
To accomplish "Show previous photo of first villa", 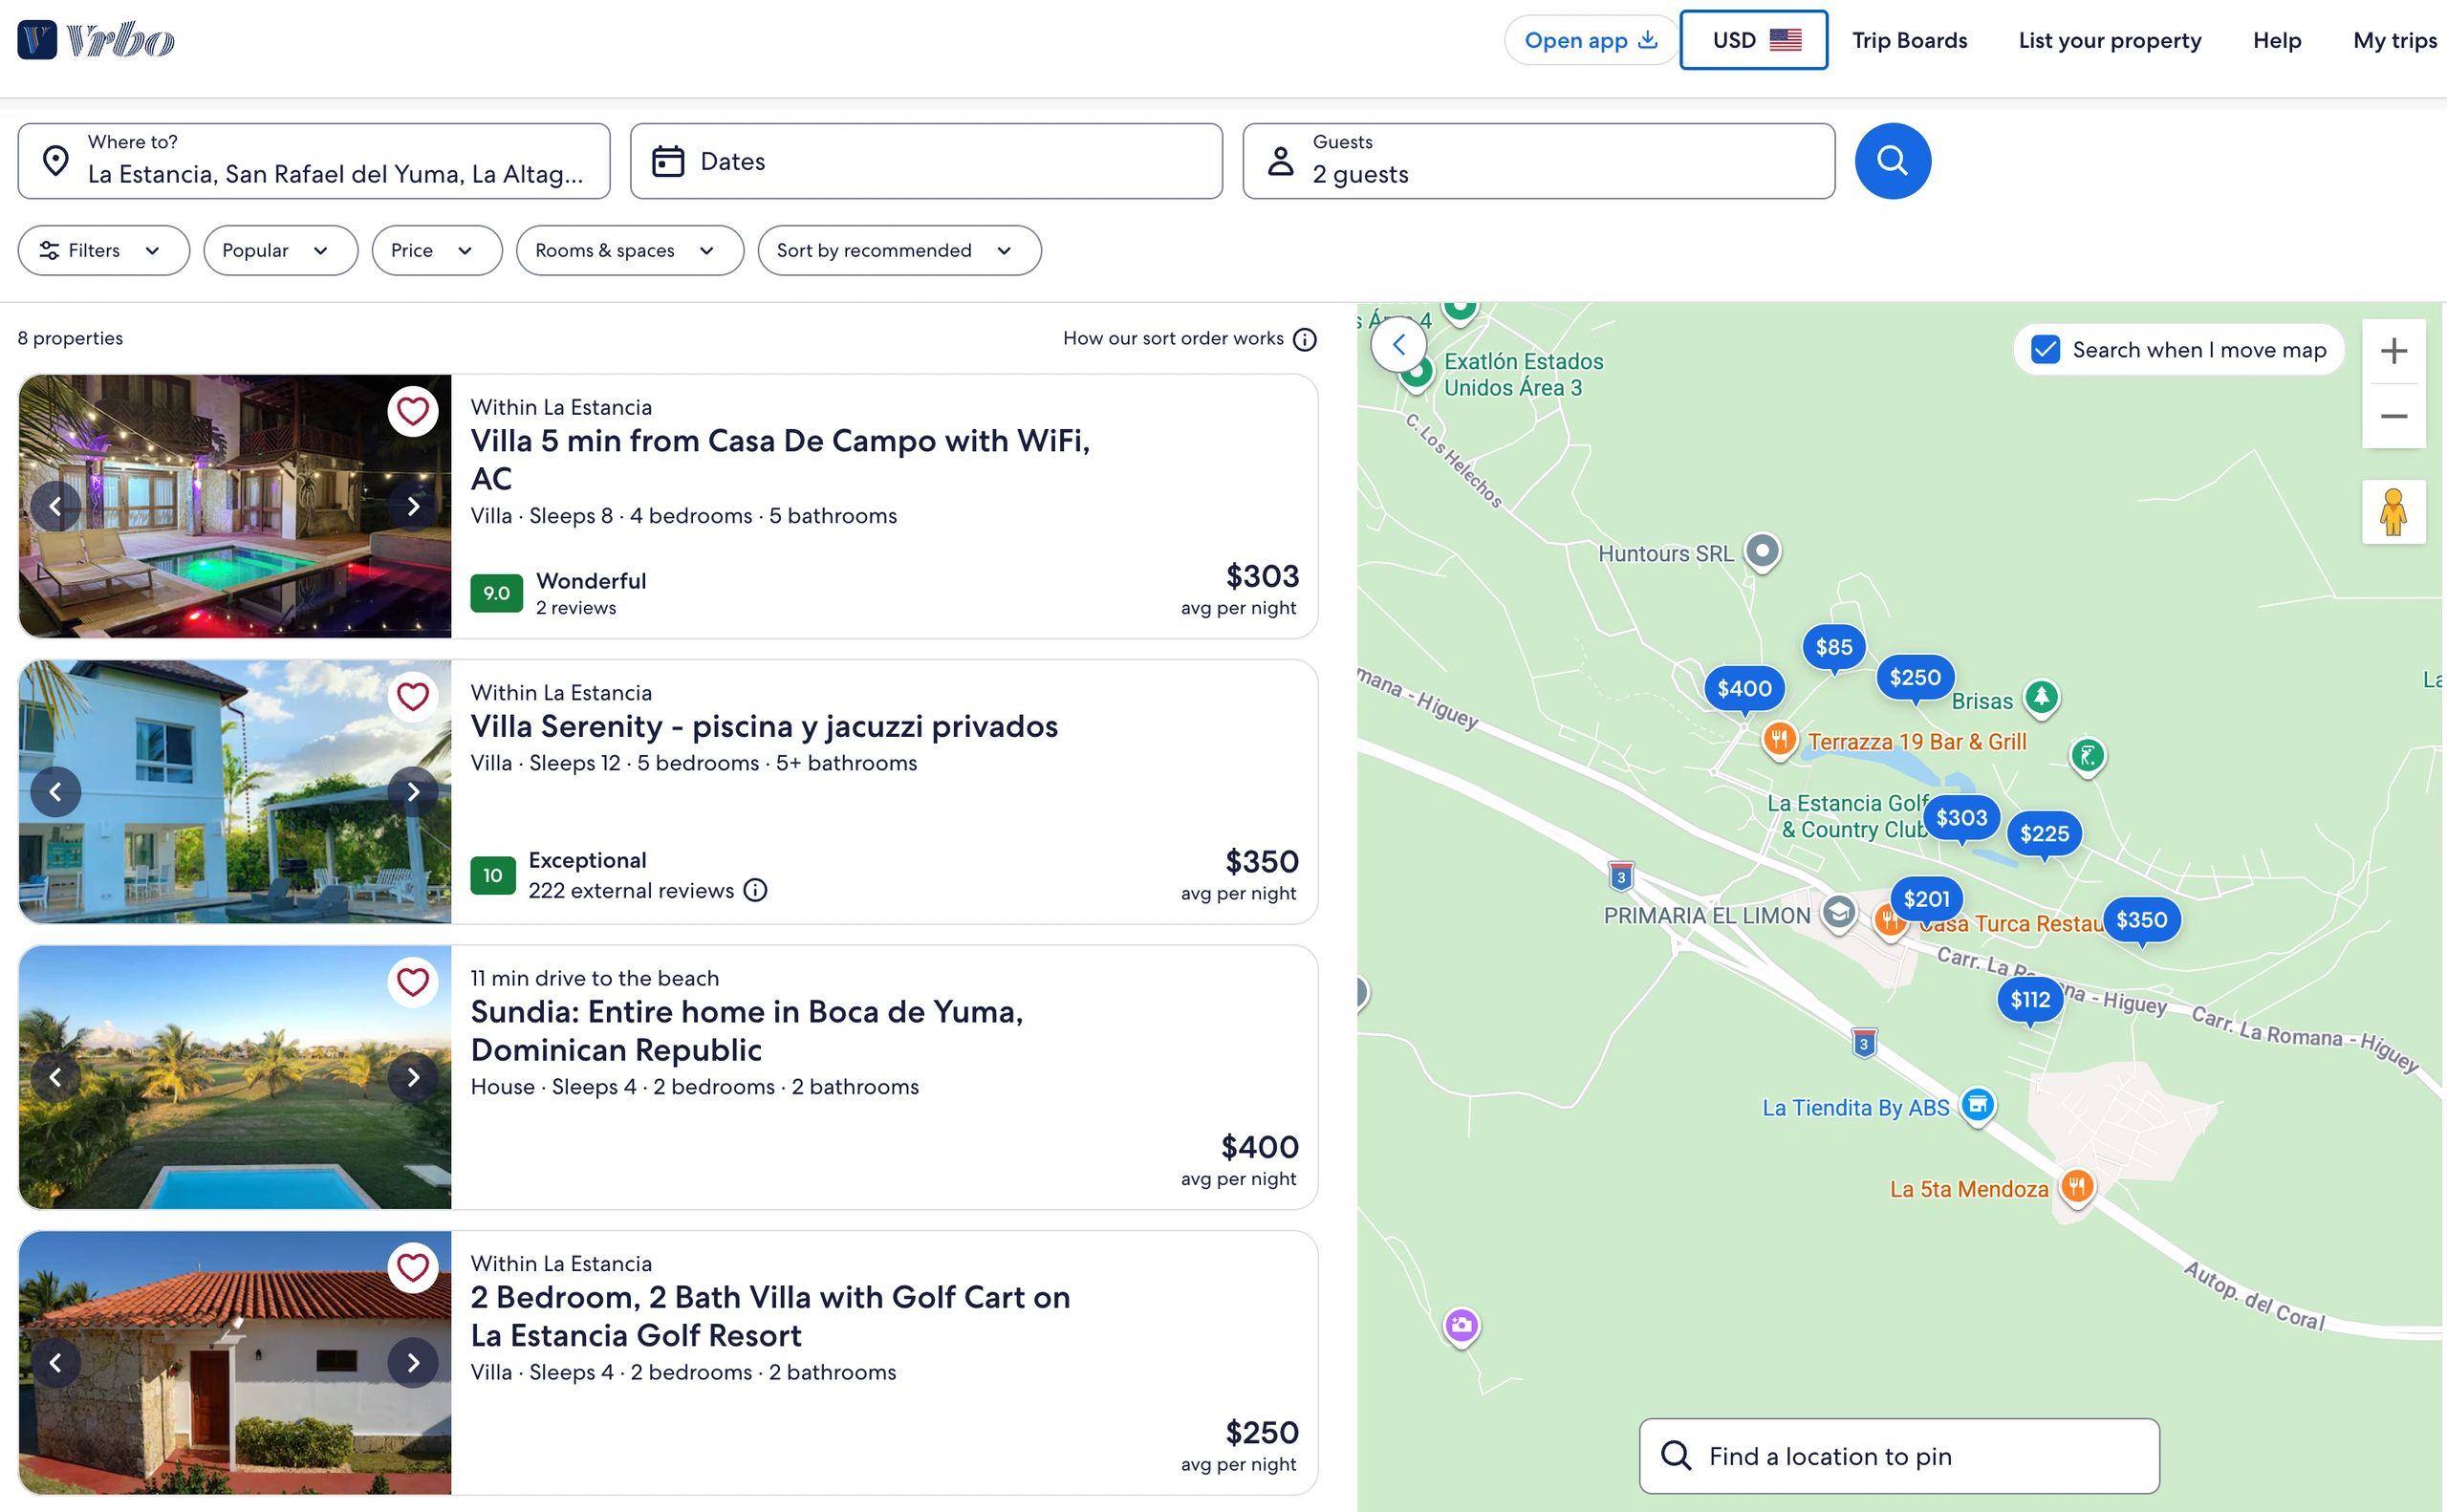I will (x=56, y=506).
